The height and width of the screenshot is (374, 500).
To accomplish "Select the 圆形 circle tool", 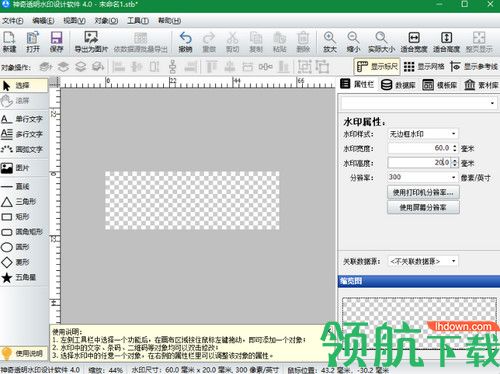I will [24, 247].
